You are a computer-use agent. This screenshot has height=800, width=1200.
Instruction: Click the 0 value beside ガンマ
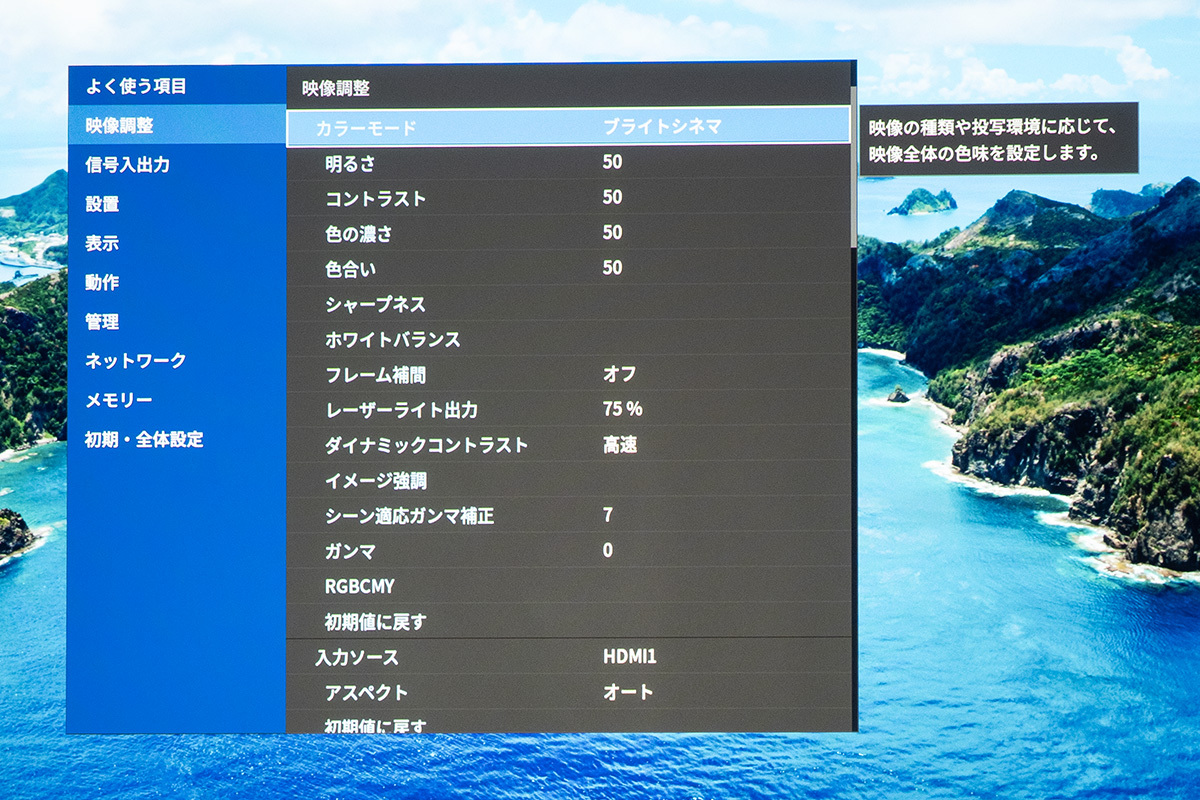(x=608, y=550)
